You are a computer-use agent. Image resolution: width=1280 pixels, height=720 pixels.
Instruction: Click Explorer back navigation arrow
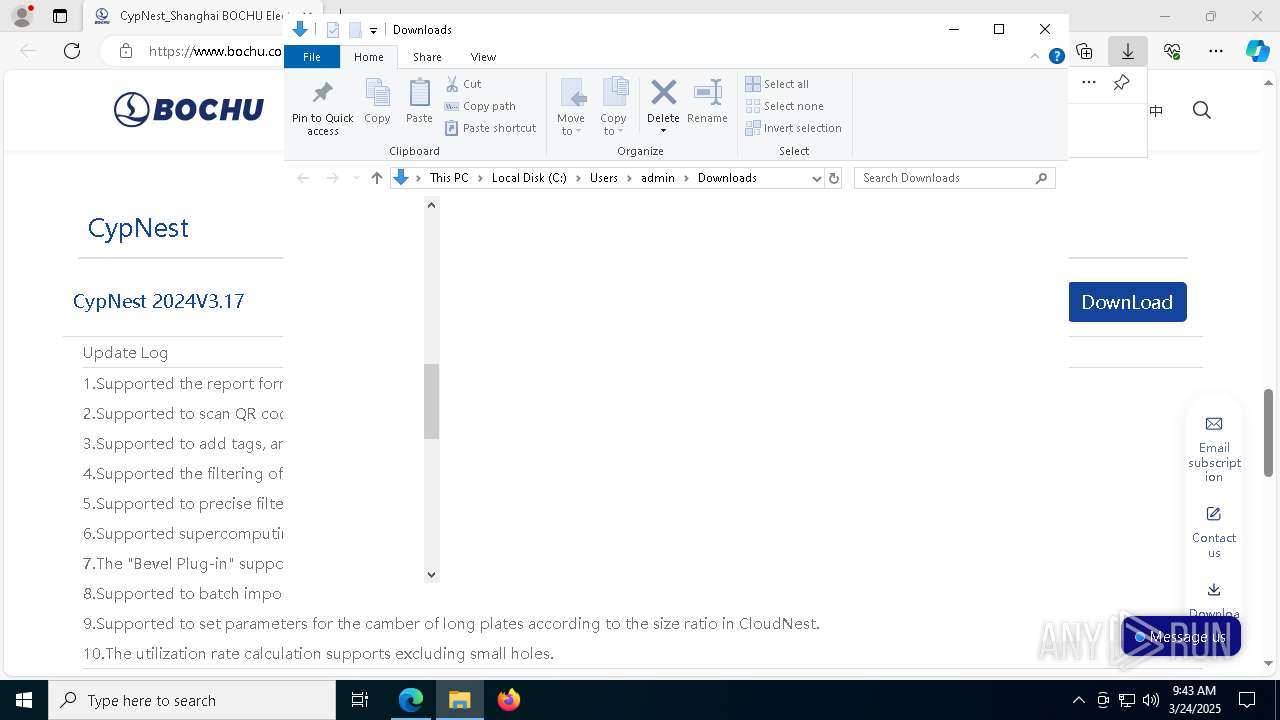303,178
